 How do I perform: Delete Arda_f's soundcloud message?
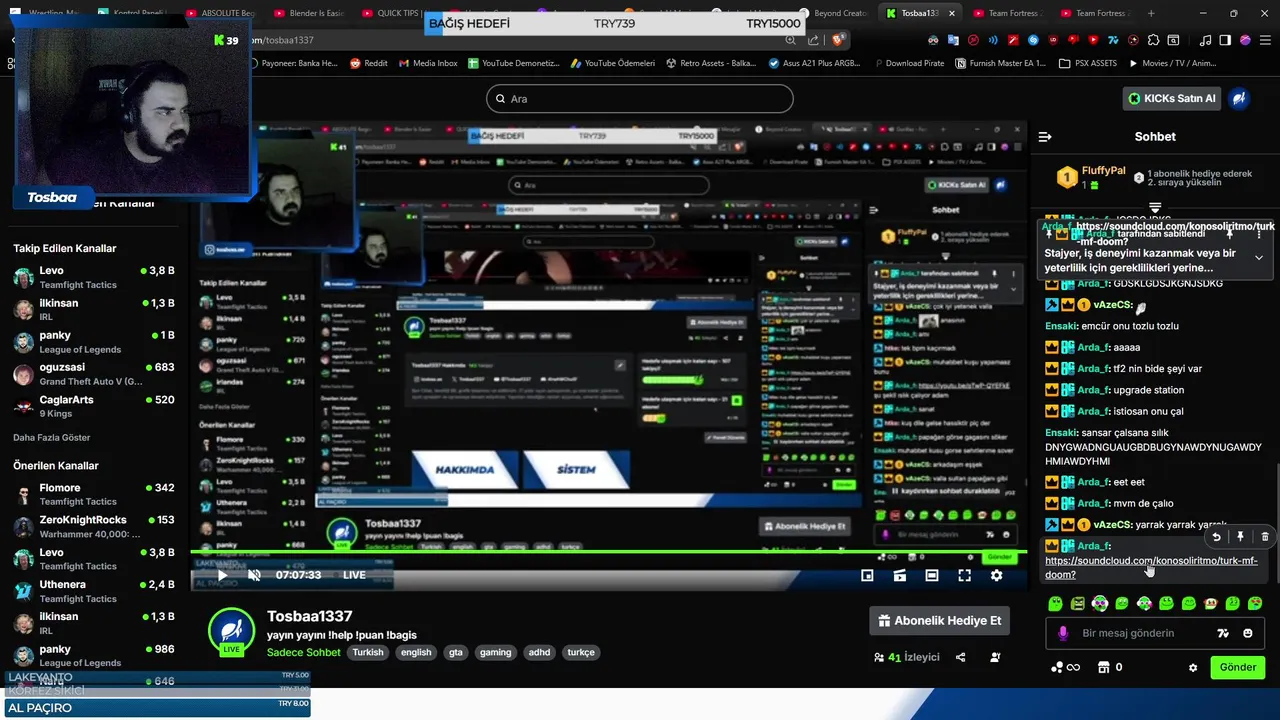coord(1264,537)
